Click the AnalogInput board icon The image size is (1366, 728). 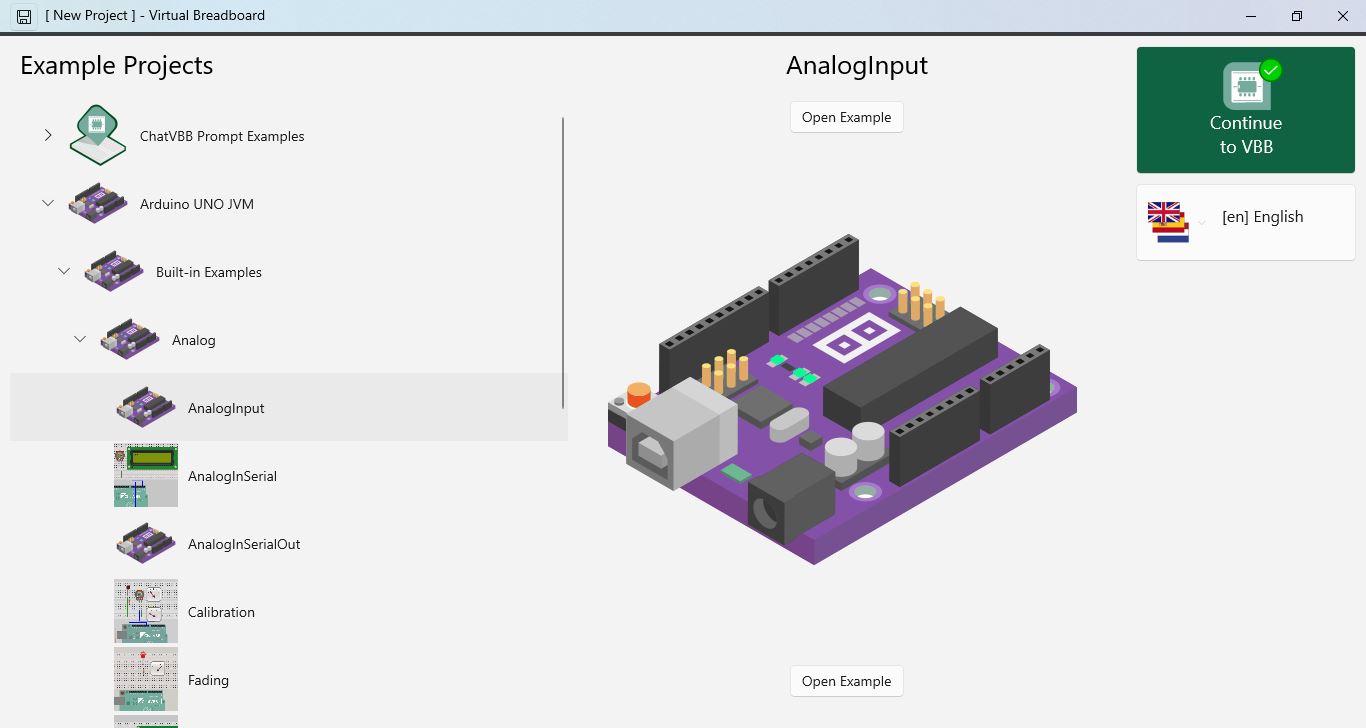tap(146, 407)
